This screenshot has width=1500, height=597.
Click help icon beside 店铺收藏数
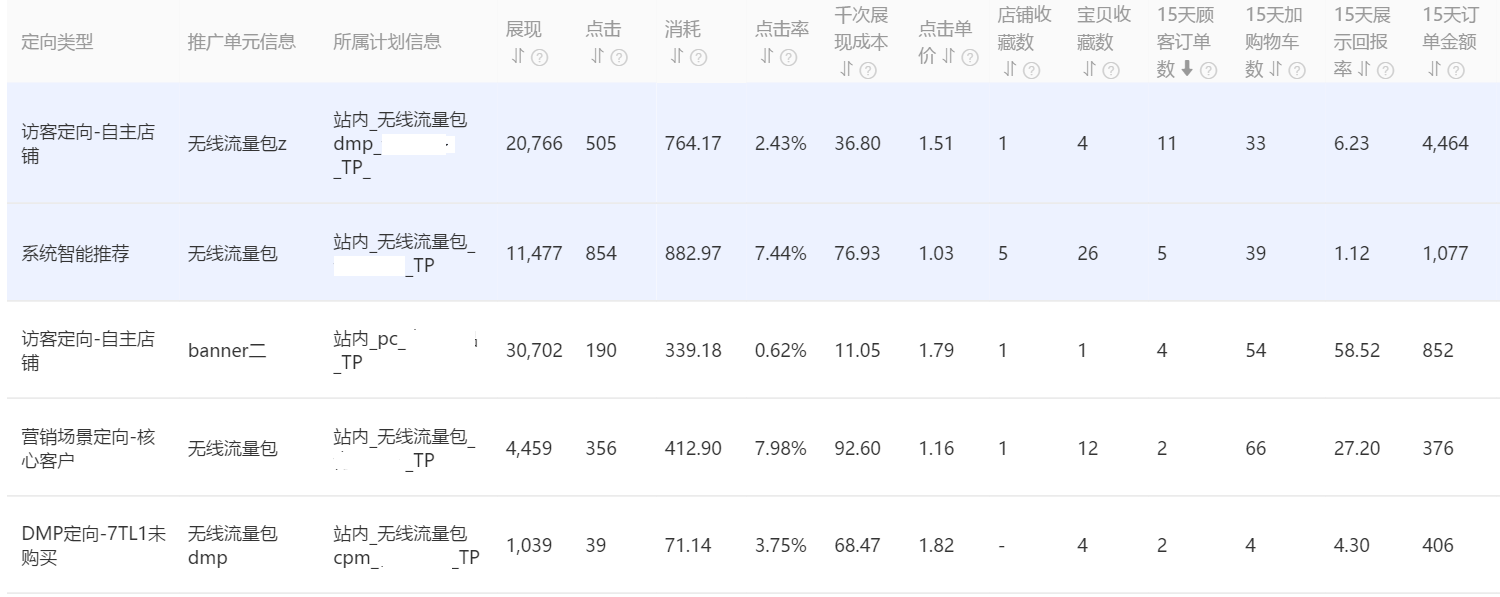click(x=1032, y=70)
